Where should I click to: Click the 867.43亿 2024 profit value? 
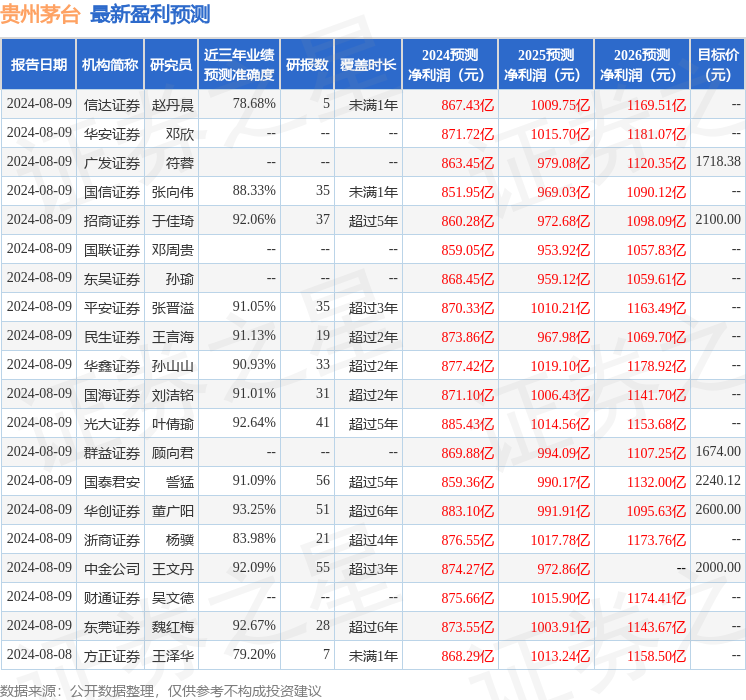click(x=467, y=105)
